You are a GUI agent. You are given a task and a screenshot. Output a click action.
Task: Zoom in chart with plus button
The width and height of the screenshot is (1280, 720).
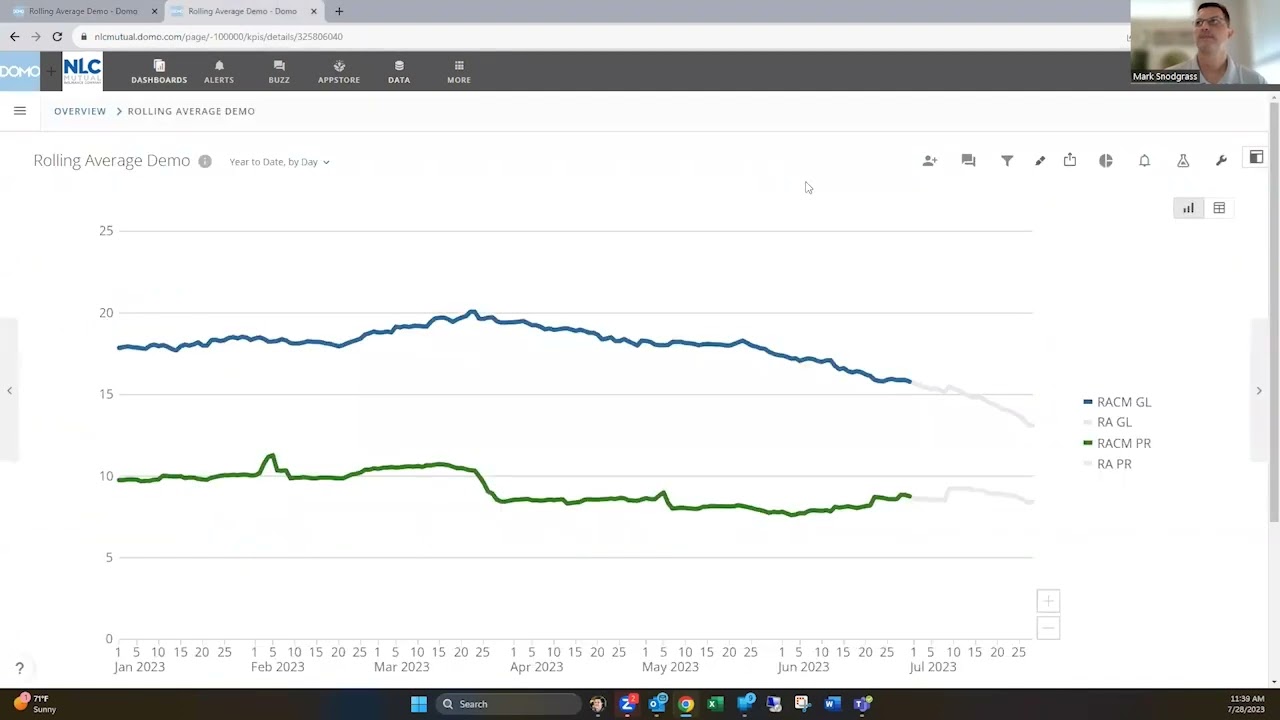(x=1048, y=601)
